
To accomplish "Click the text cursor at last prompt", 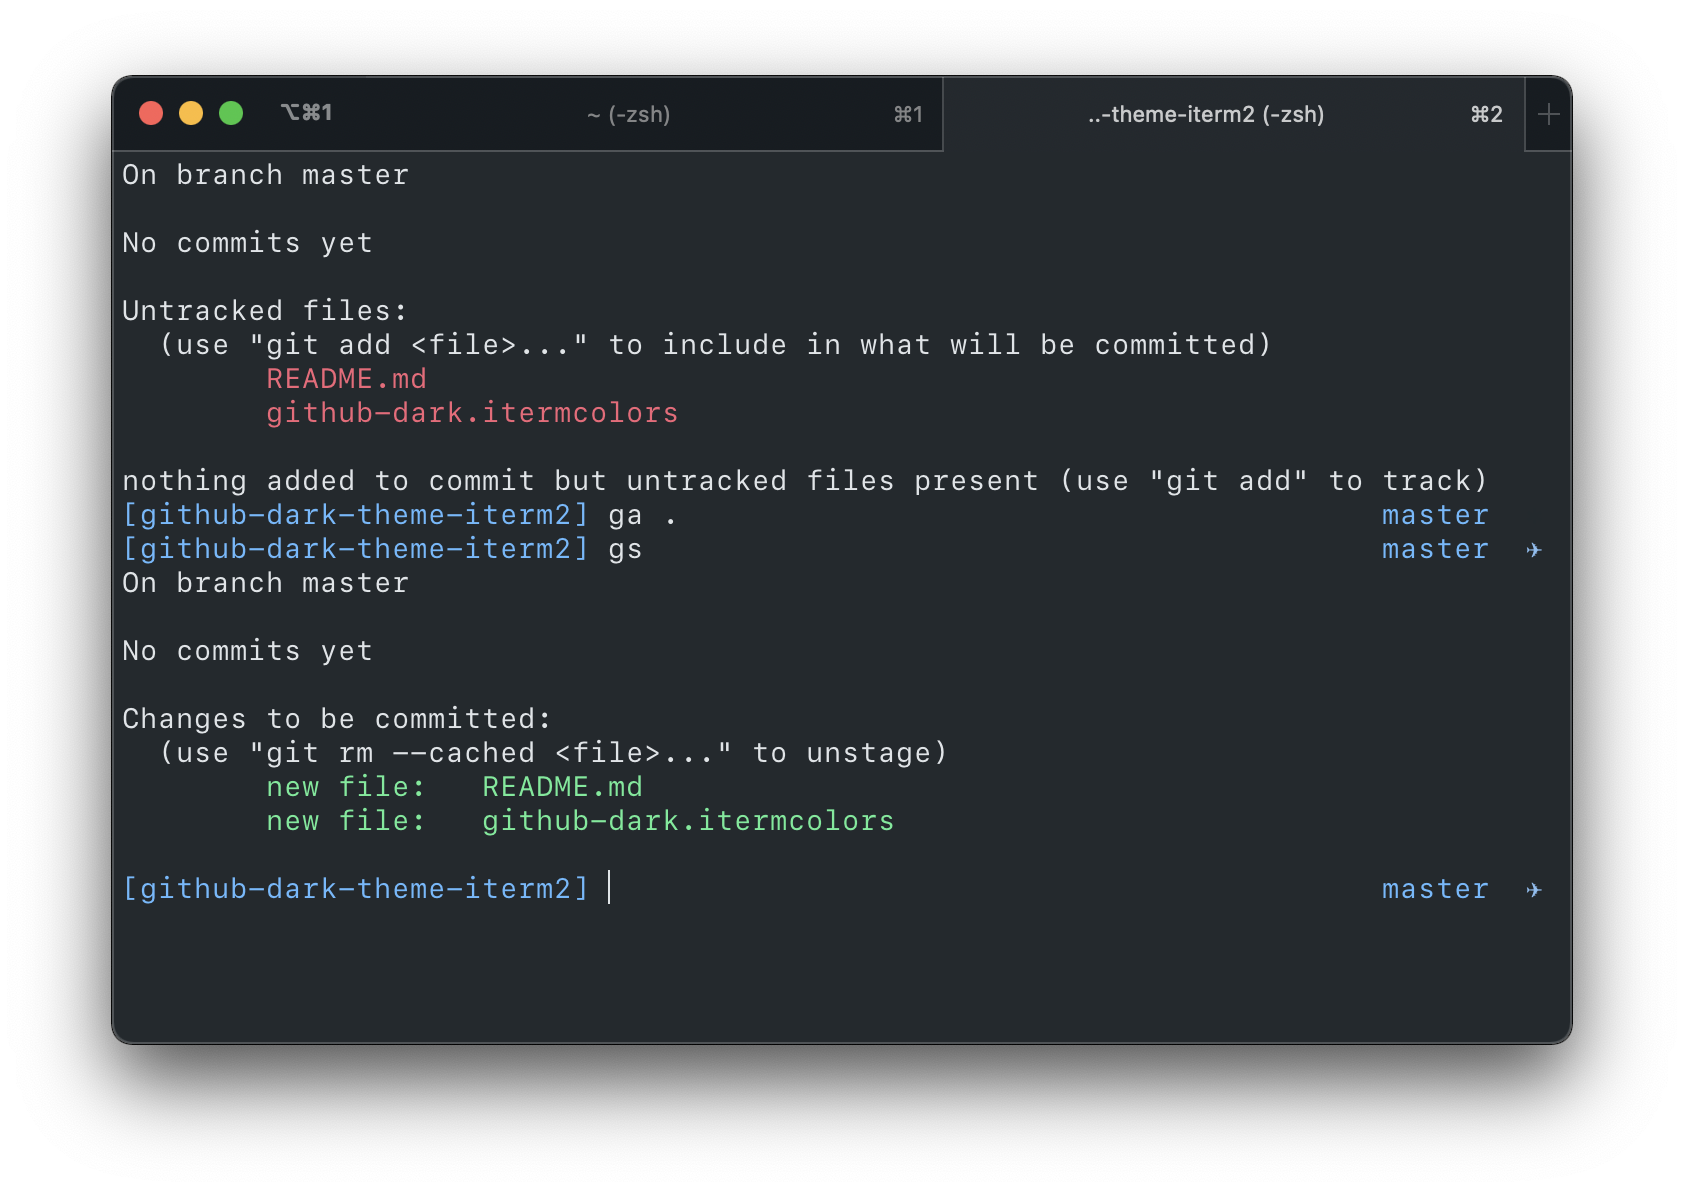I will click(609, 888).
